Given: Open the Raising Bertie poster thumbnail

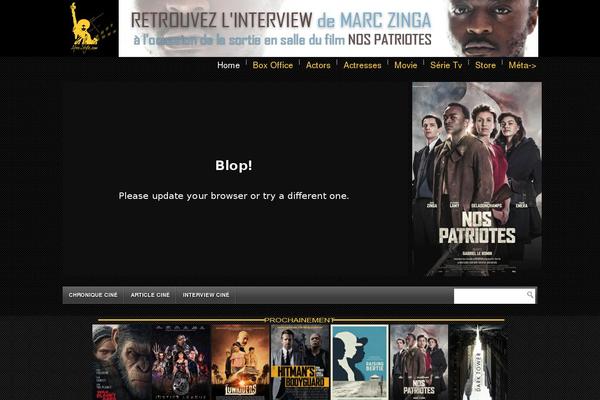Looking at the screenshot, I should [x=360, y=362].
